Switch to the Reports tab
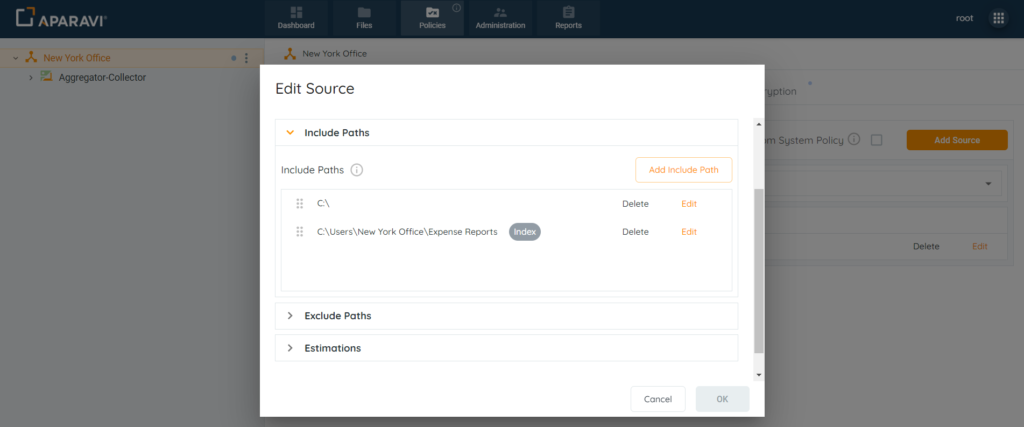The height and width of the screenshot is (427, 1024). [x=568, y=18]
